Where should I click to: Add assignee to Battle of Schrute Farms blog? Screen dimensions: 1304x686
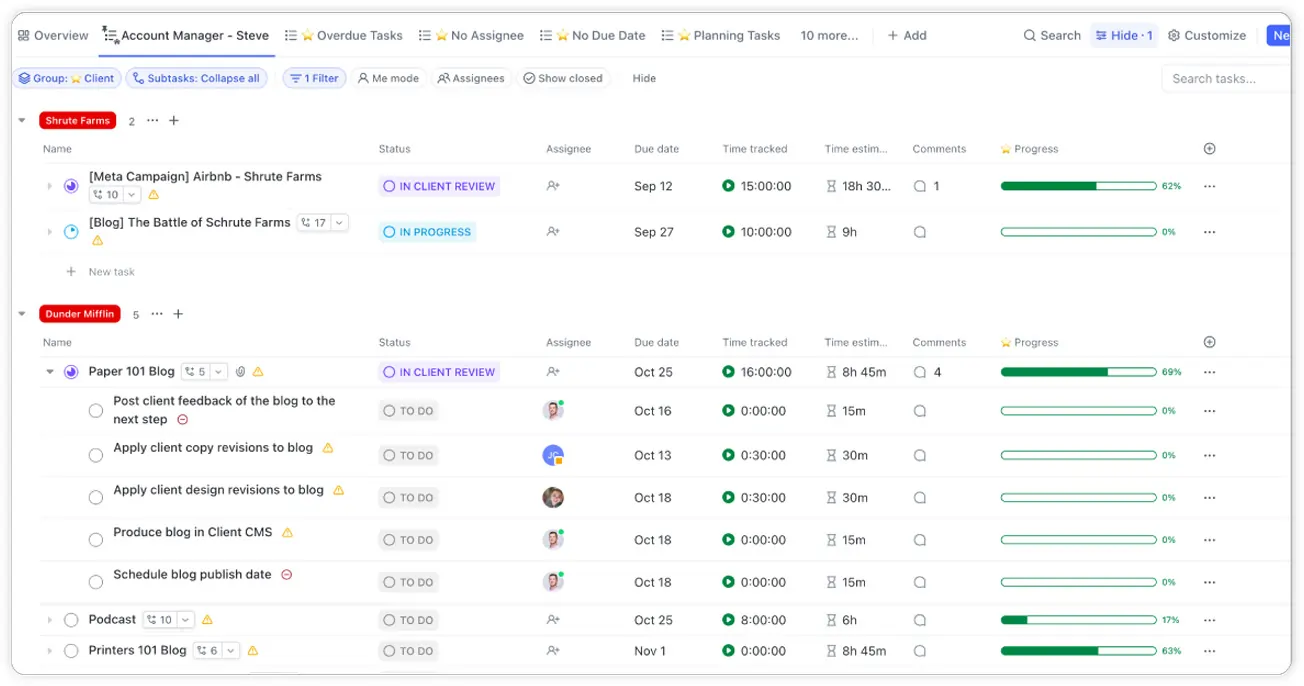[x=553, y=232]
